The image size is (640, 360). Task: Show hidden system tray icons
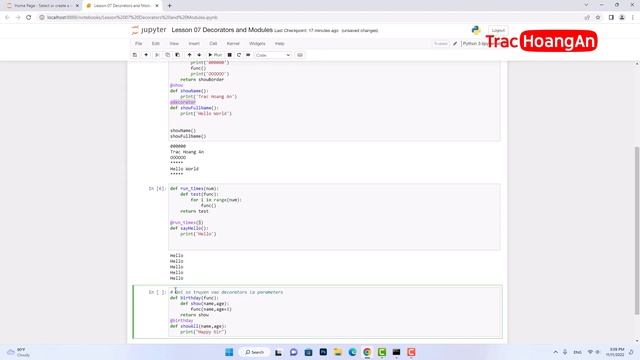coord(556,352)
